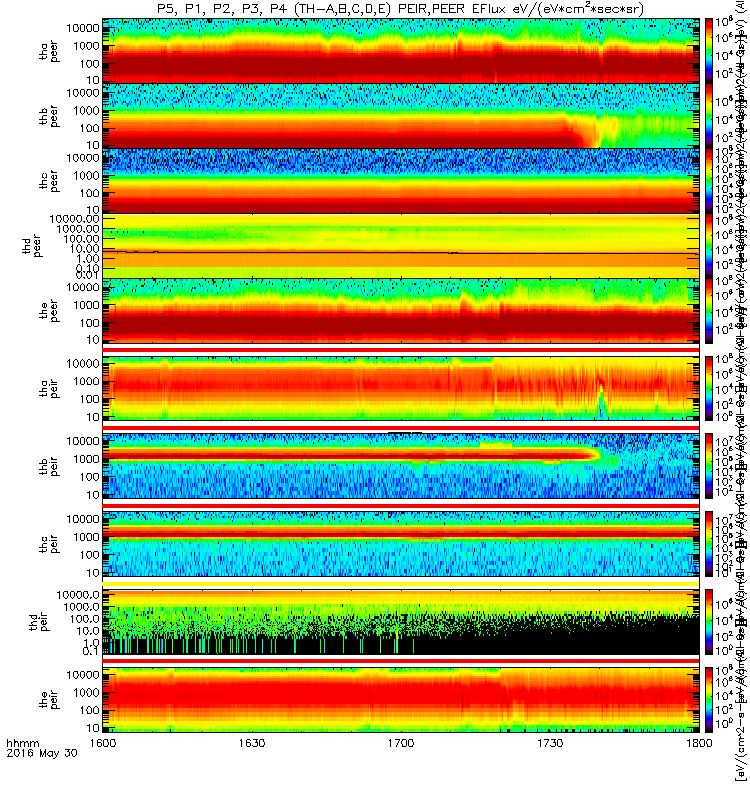Screen dimensions: 750x800
Task: Click '10' tick on thc peir axis
Action: 93,573
